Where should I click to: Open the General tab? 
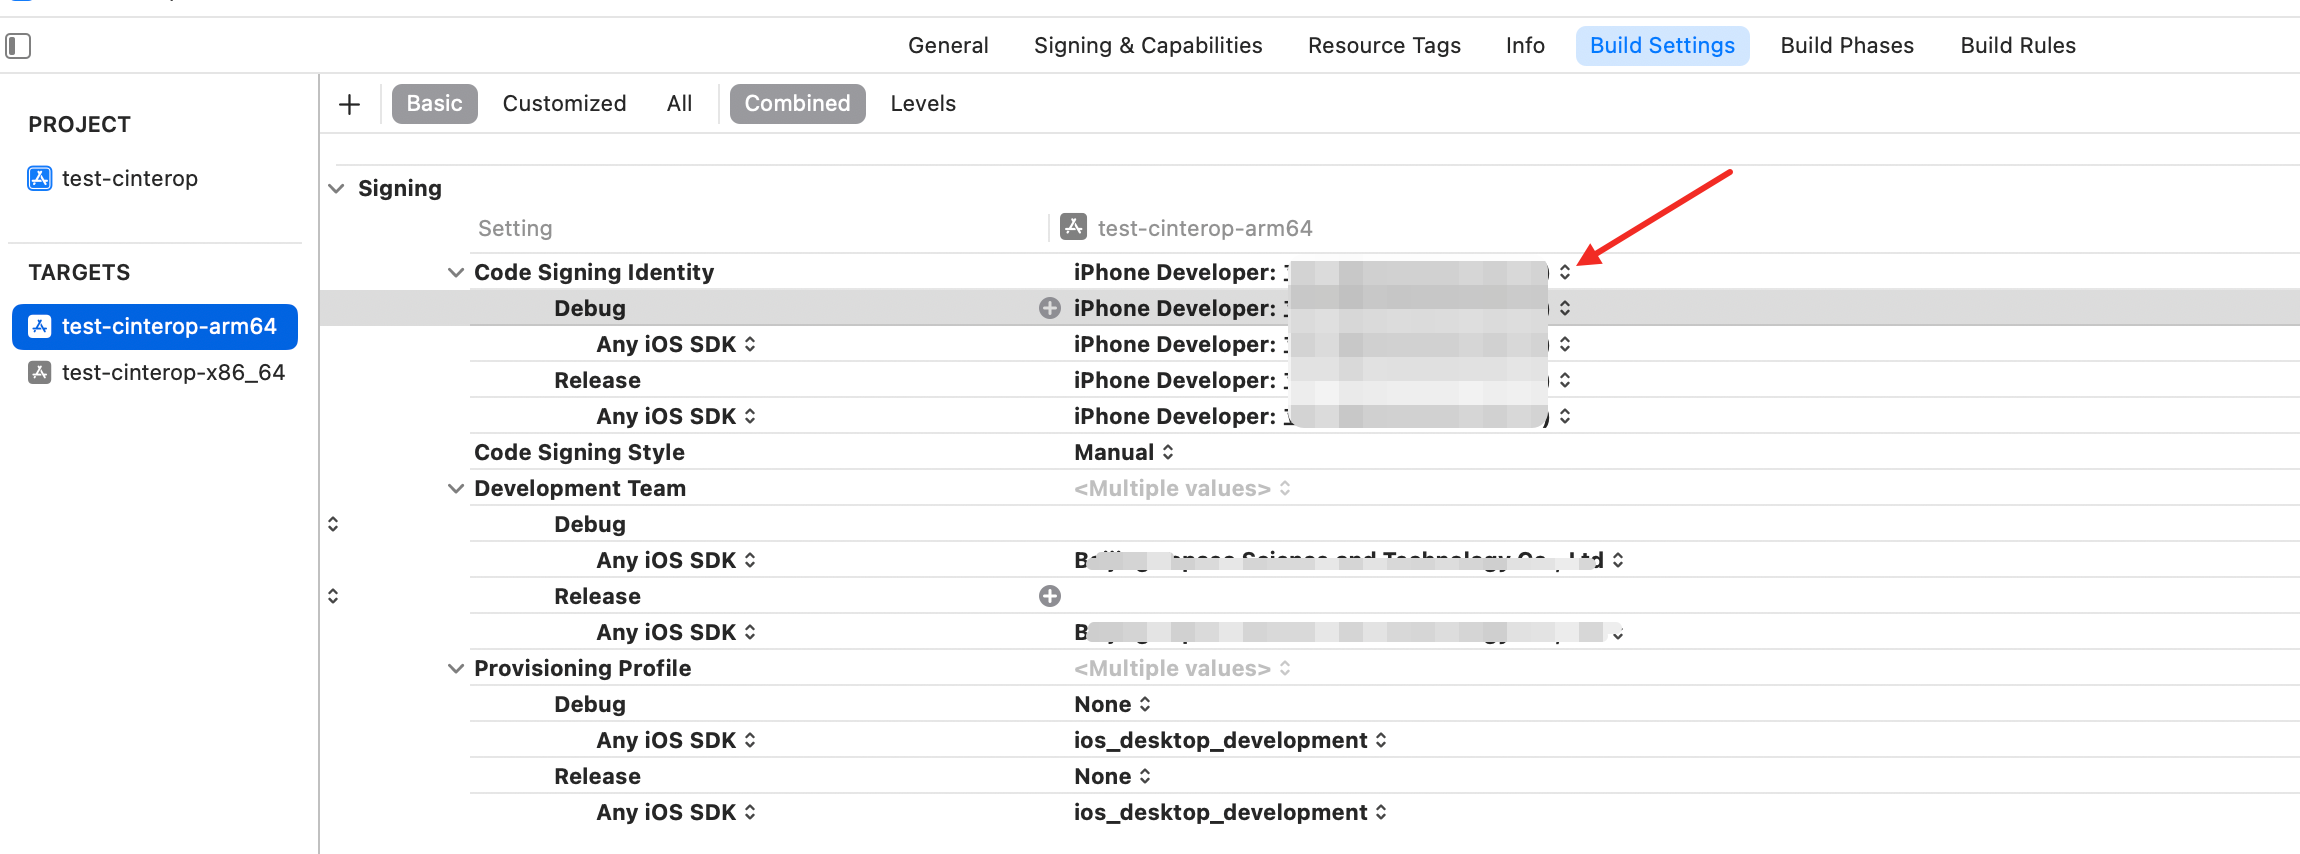coord(948,46)
